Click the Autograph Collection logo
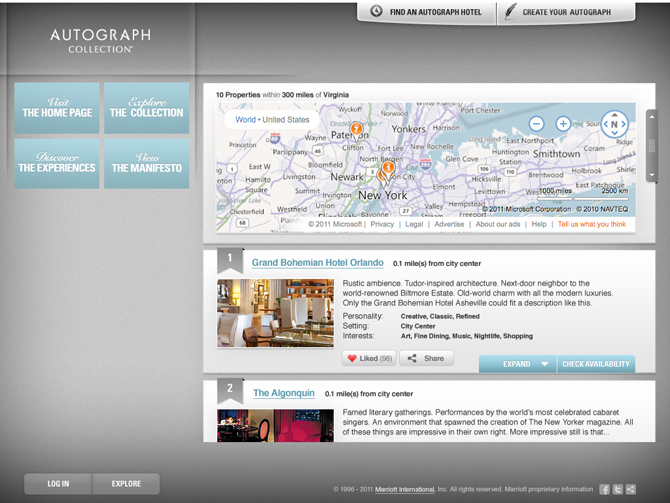 (100, 40)
